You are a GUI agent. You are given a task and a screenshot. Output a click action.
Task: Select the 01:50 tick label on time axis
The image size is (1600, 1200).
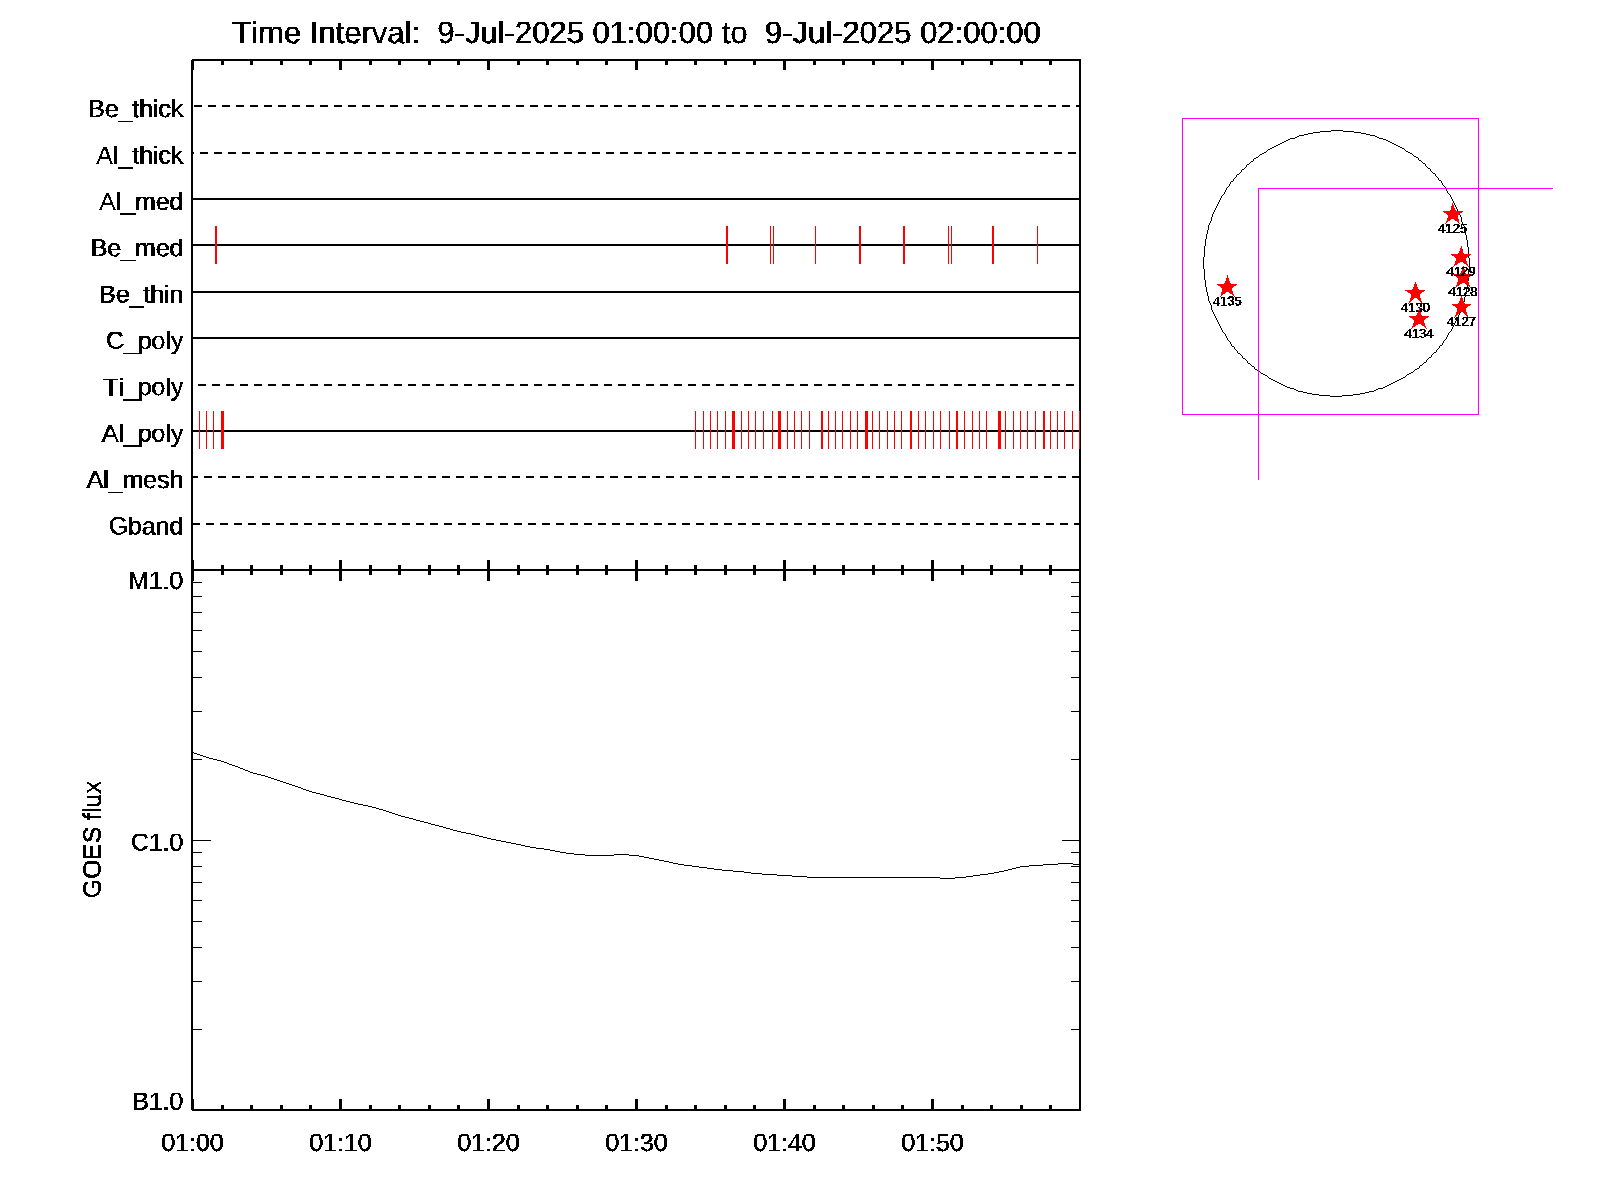(x=932, y=1143)
